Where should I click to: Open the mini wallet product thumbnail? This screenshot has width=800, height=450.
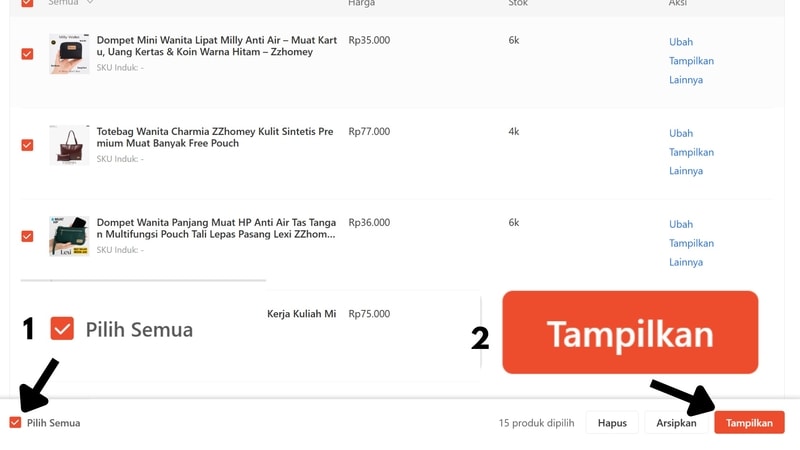[x=69, y=54]
